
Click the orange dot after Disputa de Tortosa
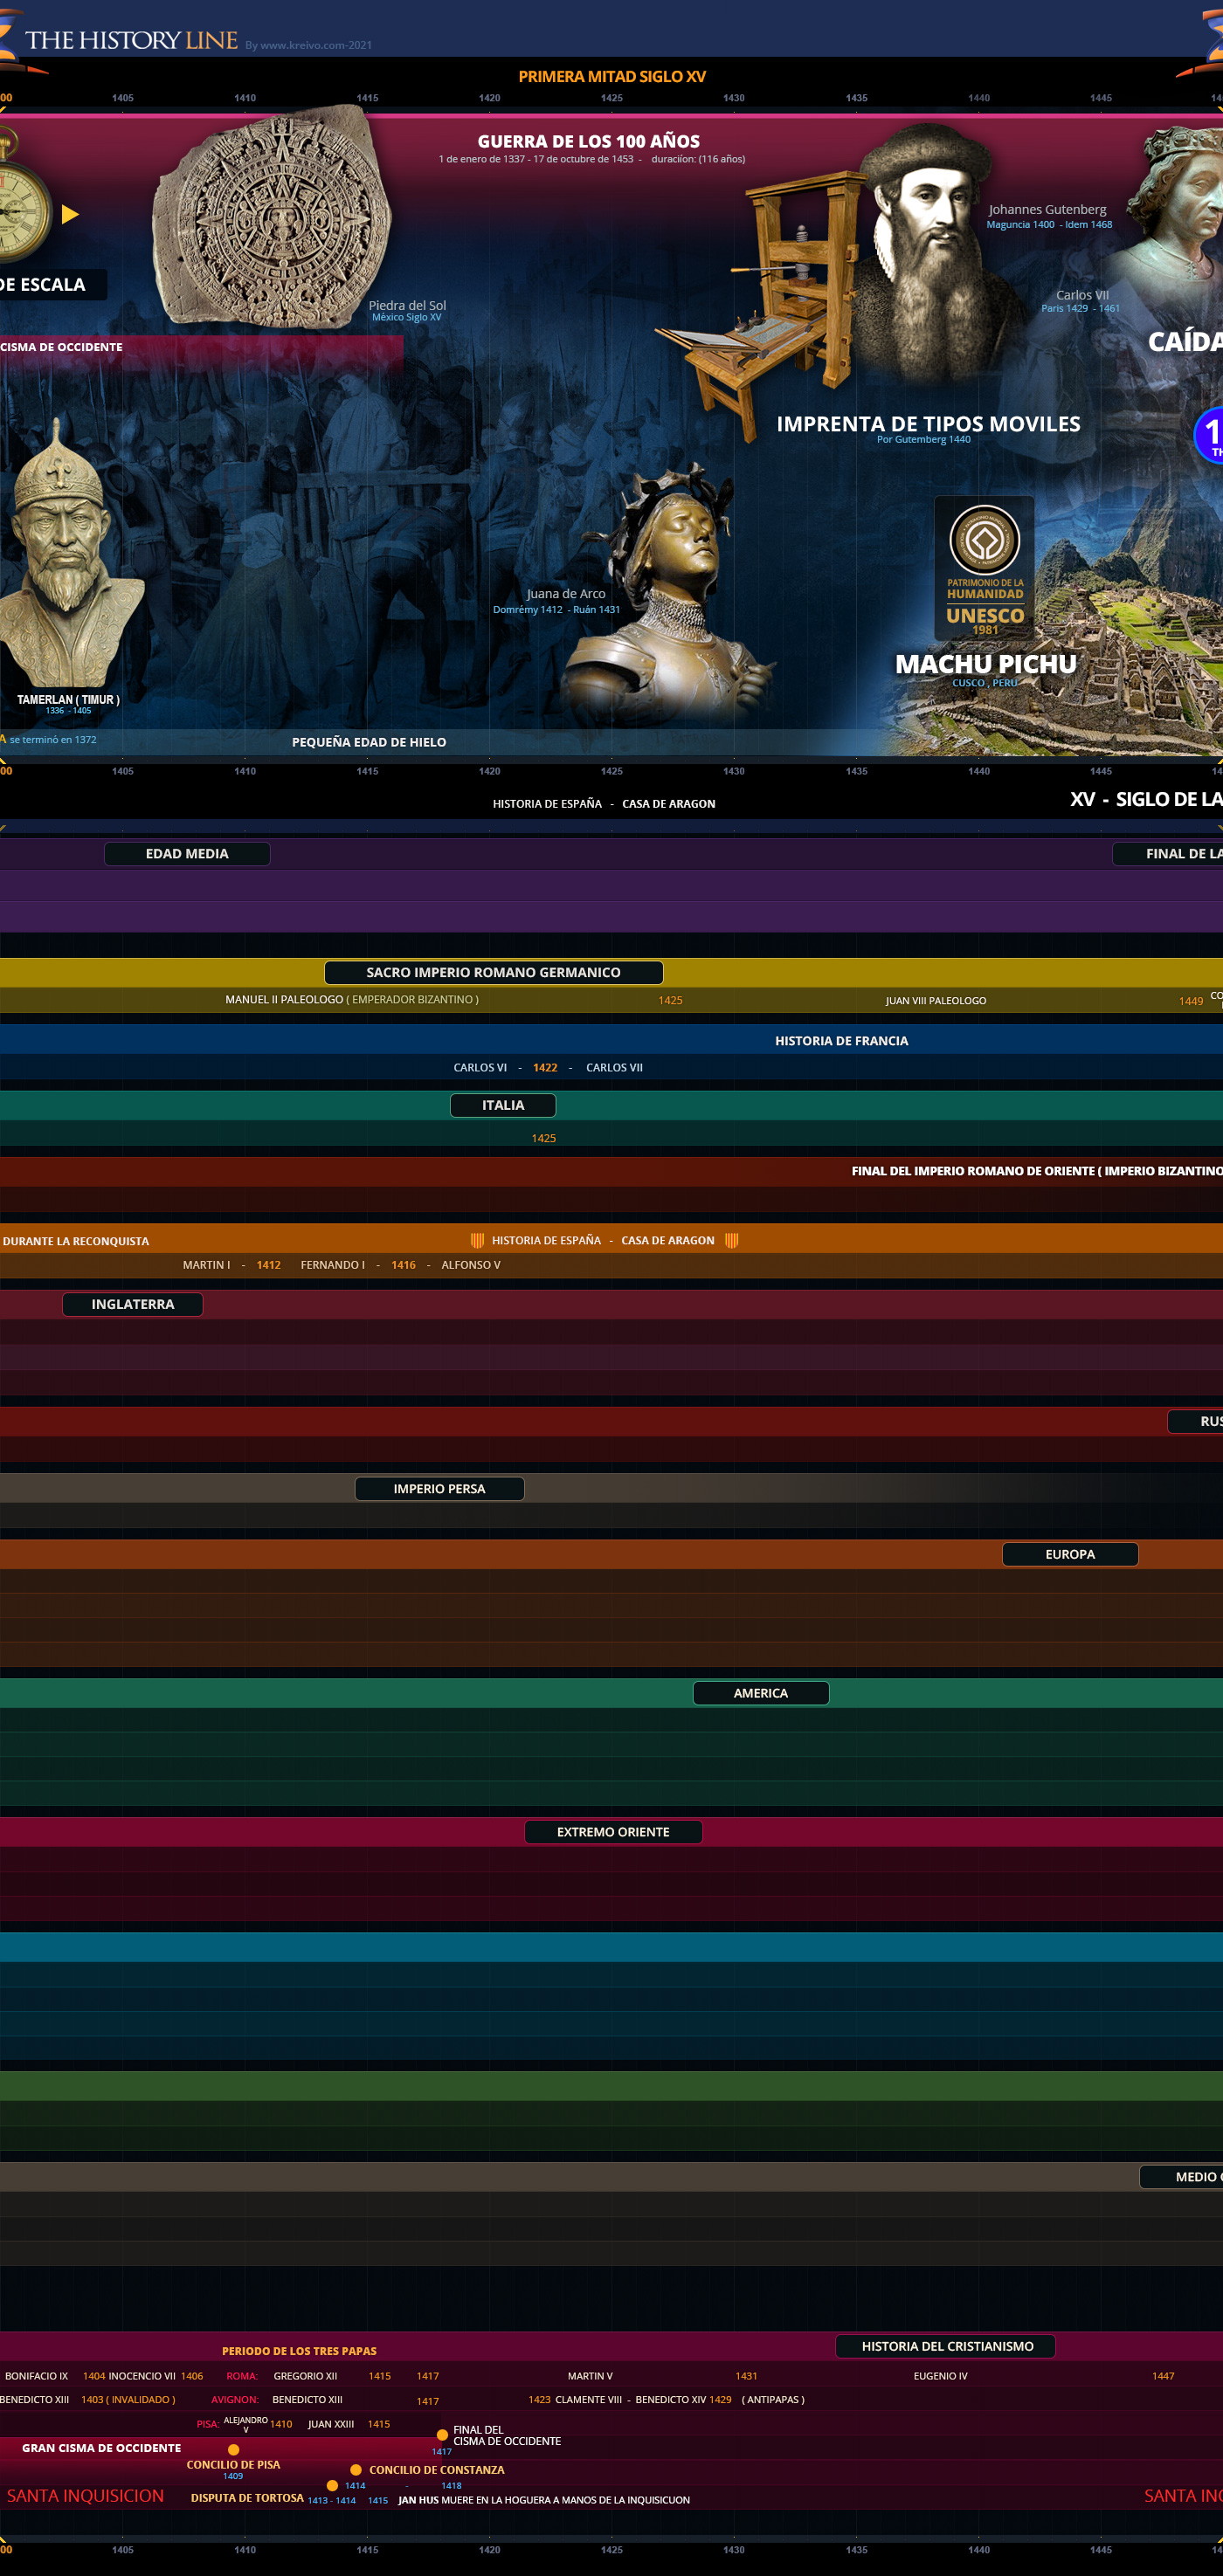[x=332, y=2485]
